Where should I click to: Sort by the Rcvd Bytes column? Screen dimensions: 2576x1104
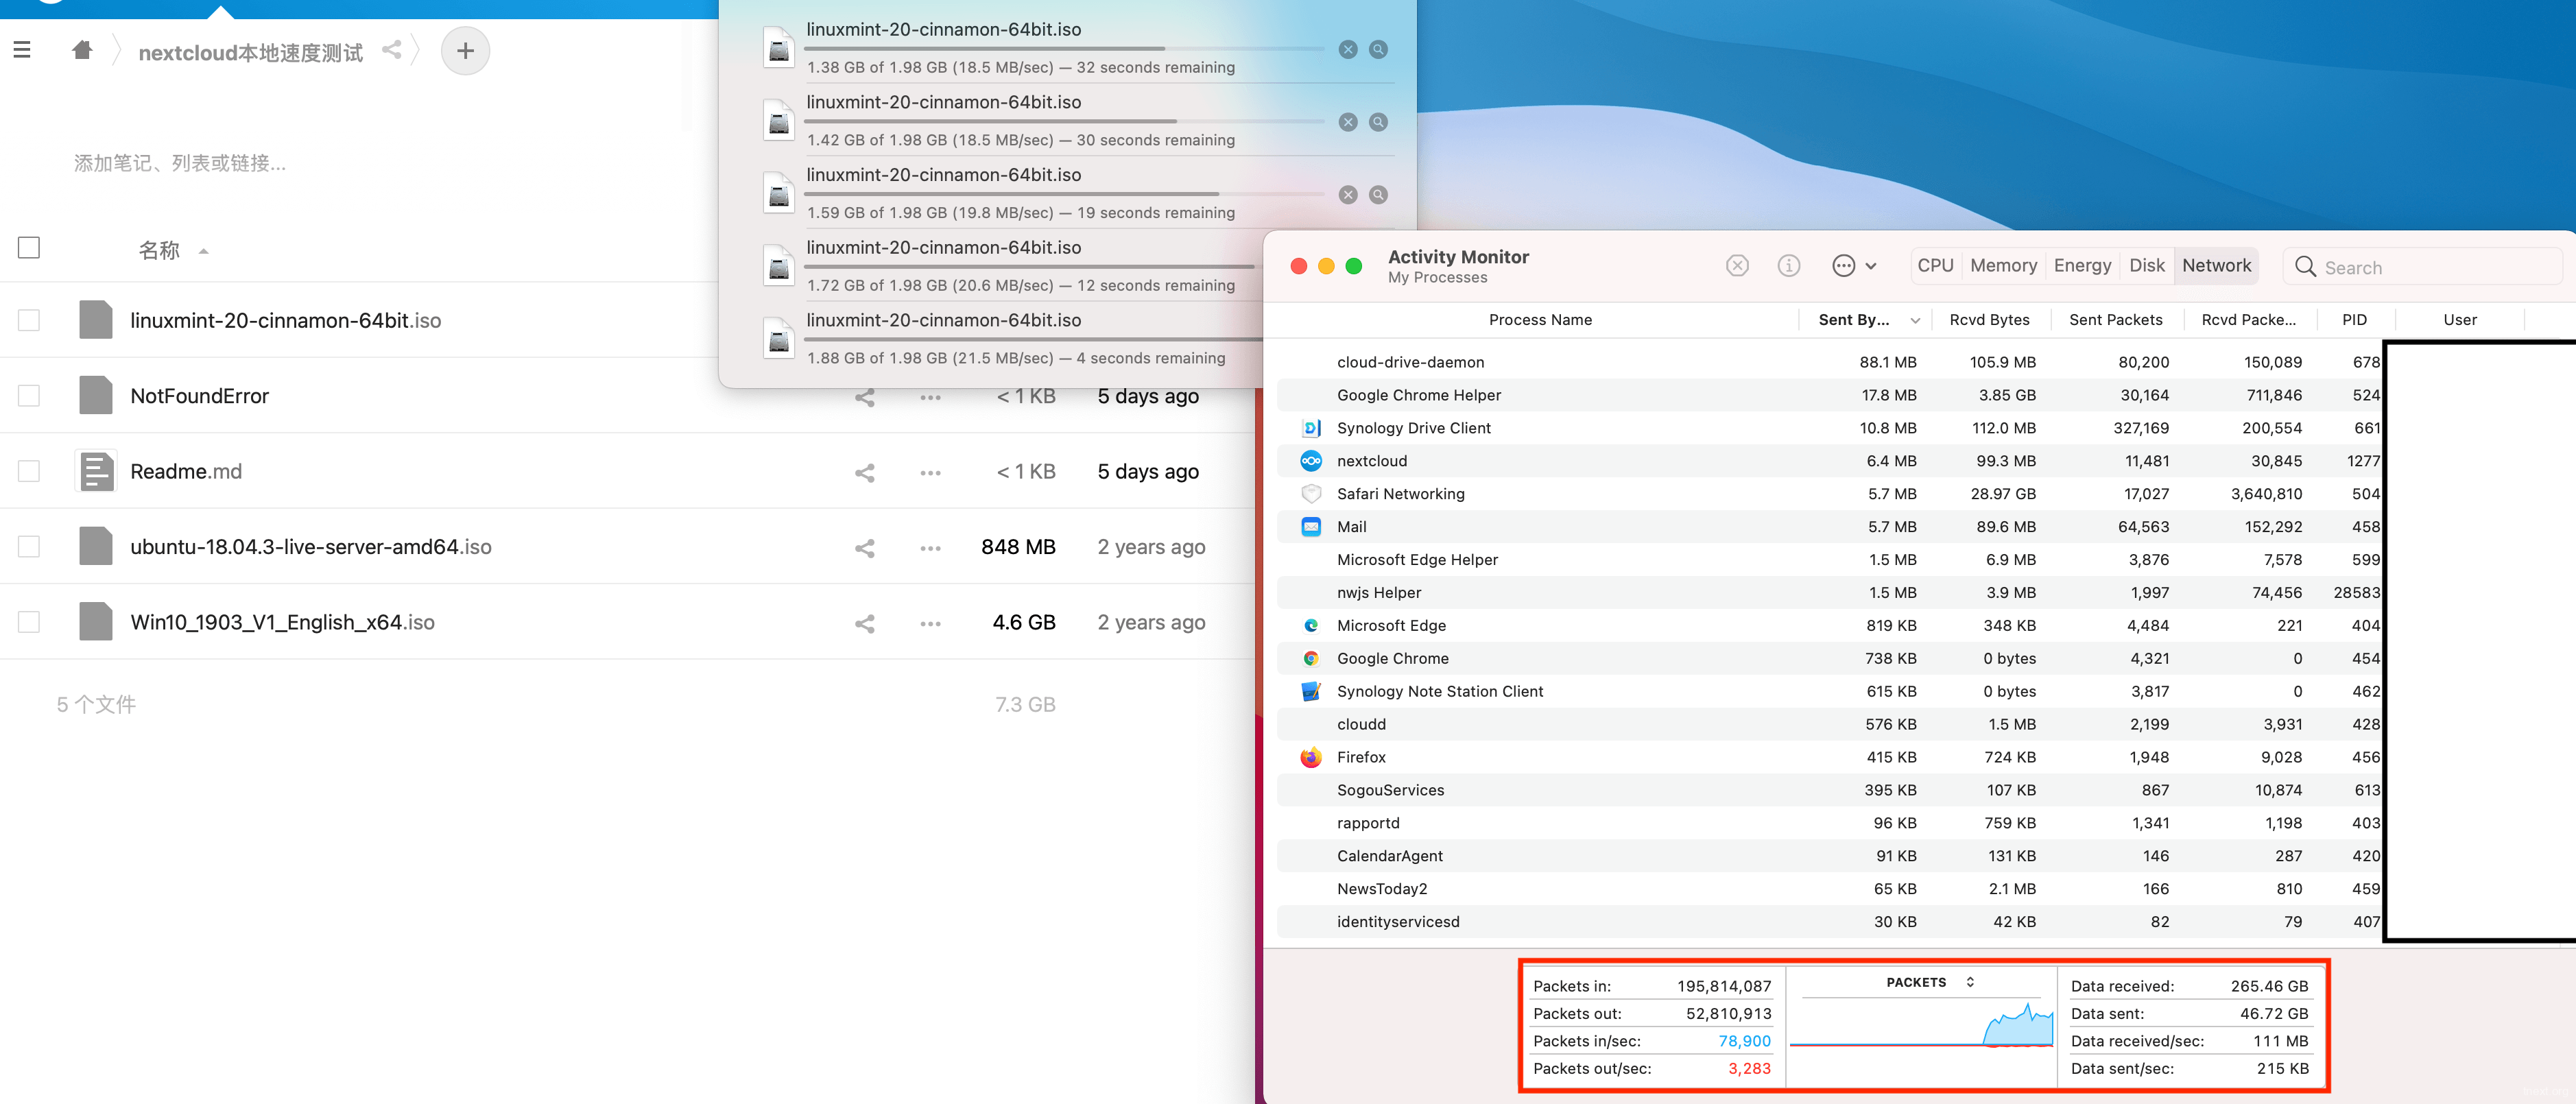(1989, 320)
